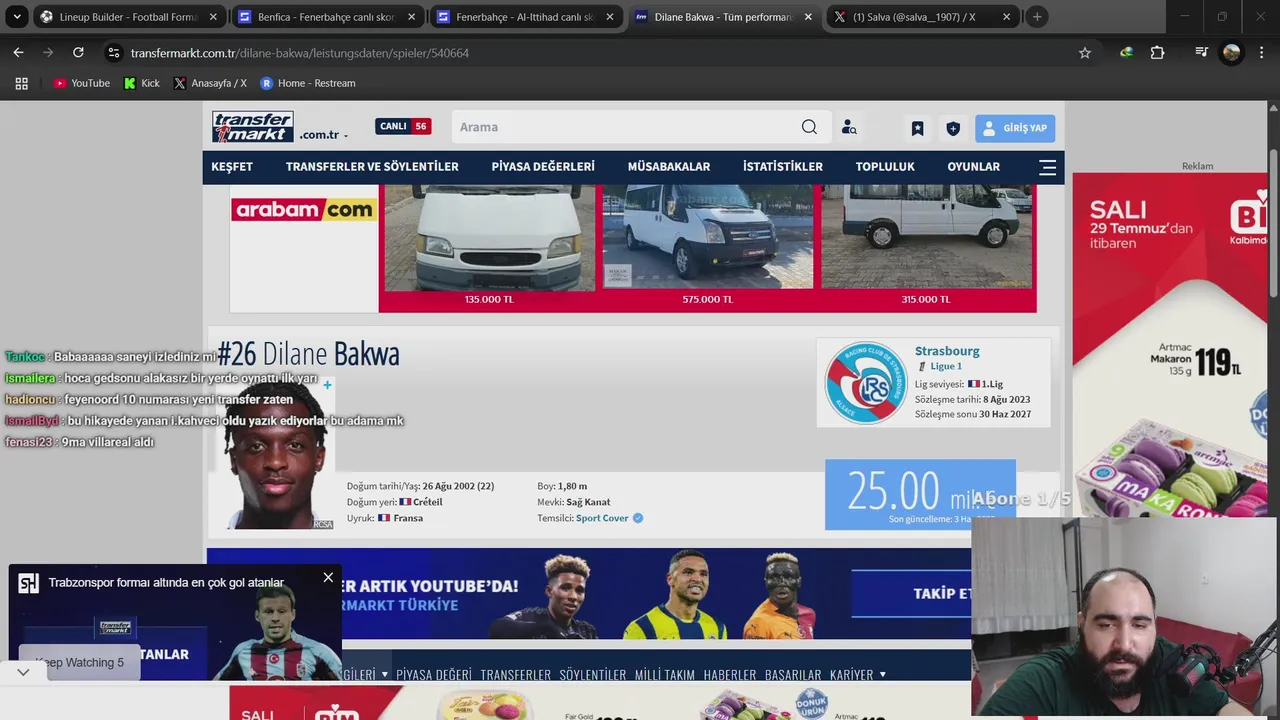Open the tab search dropdown arrow

point(17,17)
